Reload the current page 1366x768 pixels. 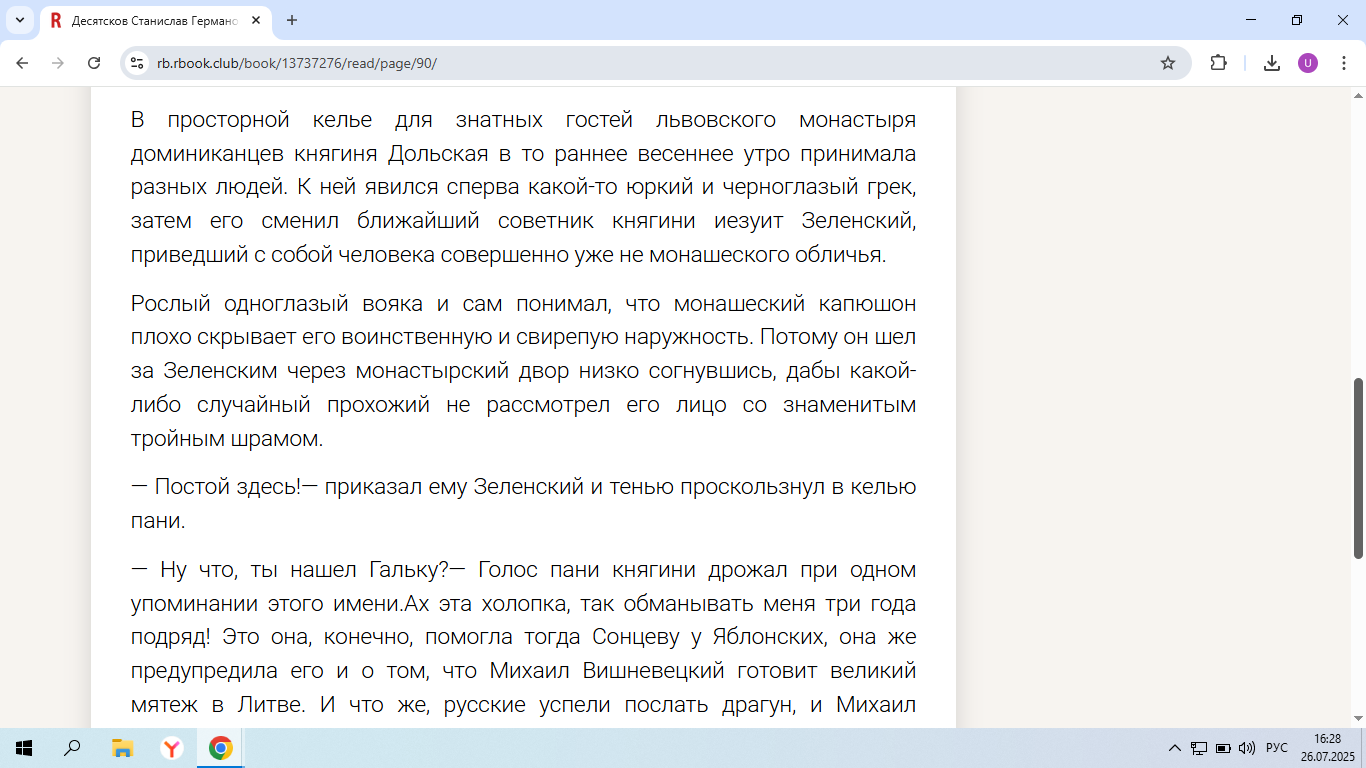tap(94, 63)
